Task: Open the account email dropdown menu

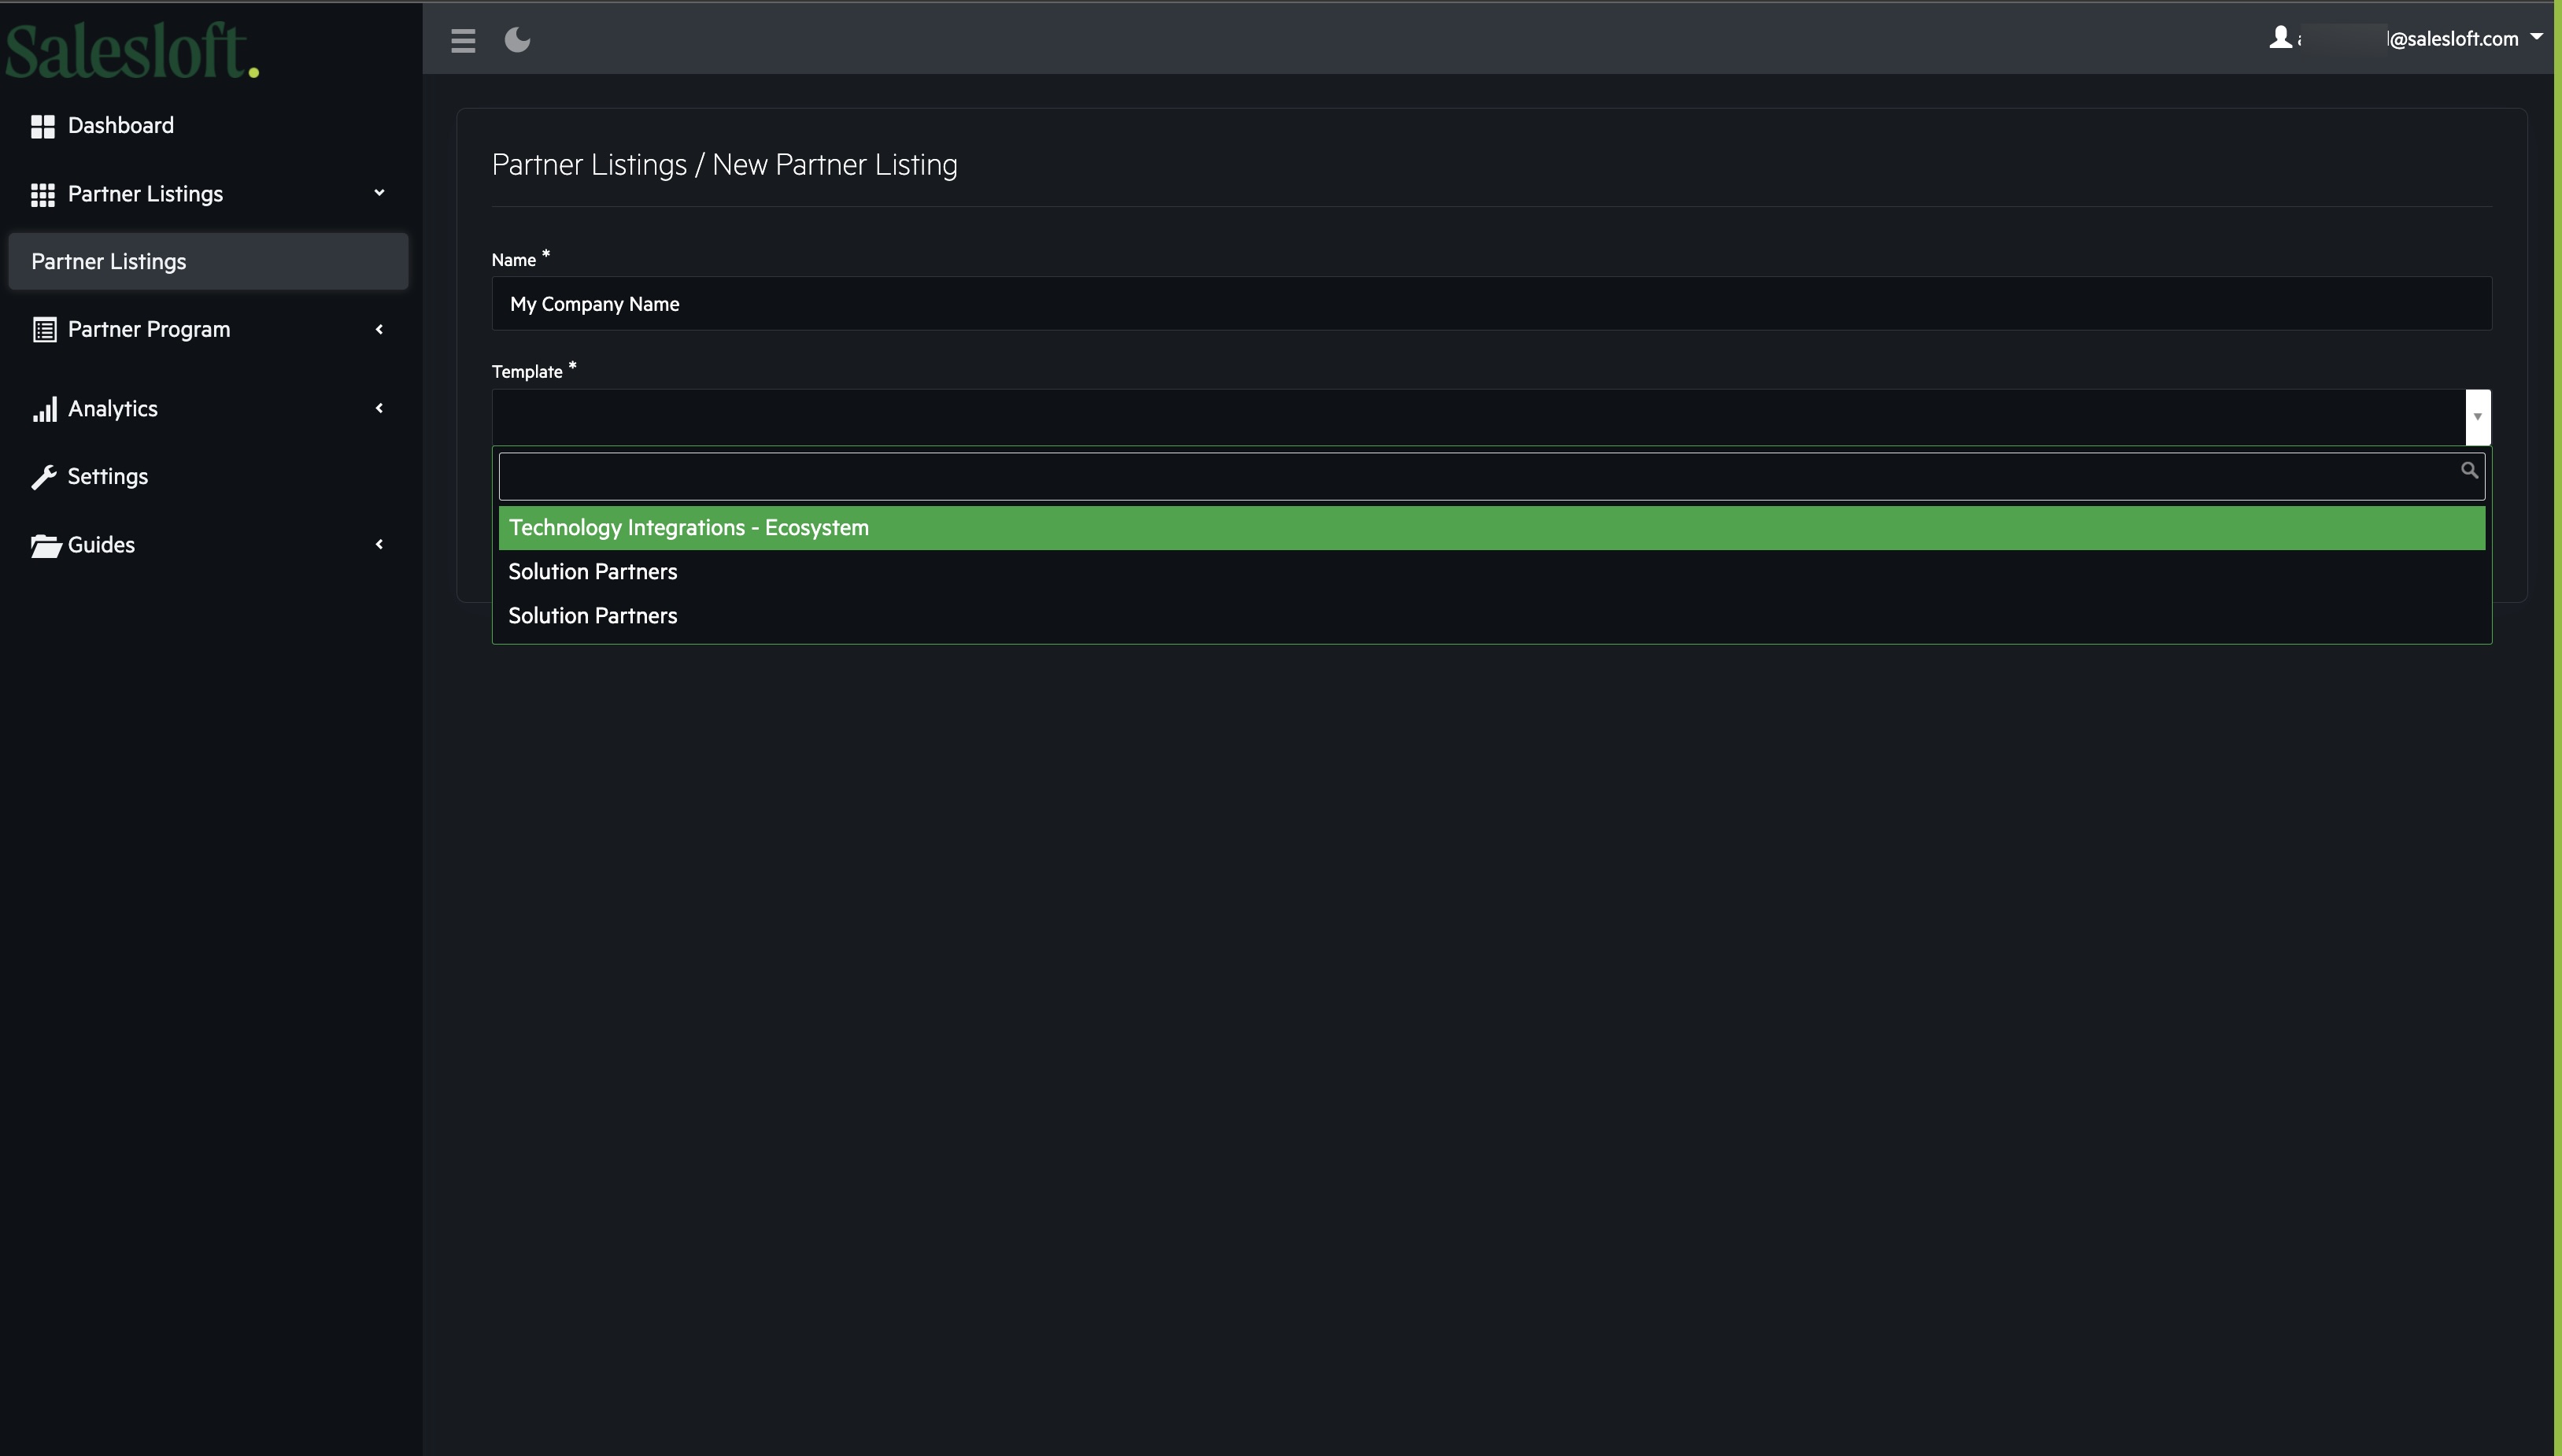Action: 2536,37
